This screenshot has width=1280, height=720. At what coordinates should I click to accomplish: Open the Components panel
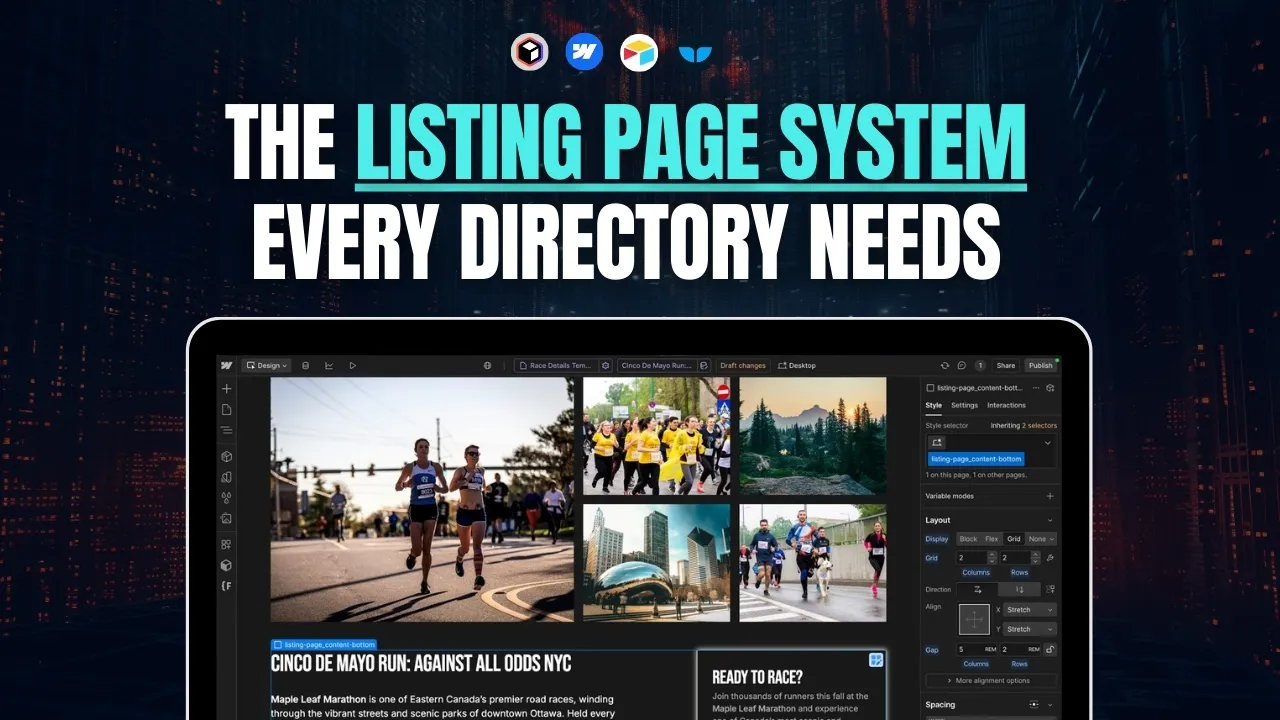coord(226,455)
